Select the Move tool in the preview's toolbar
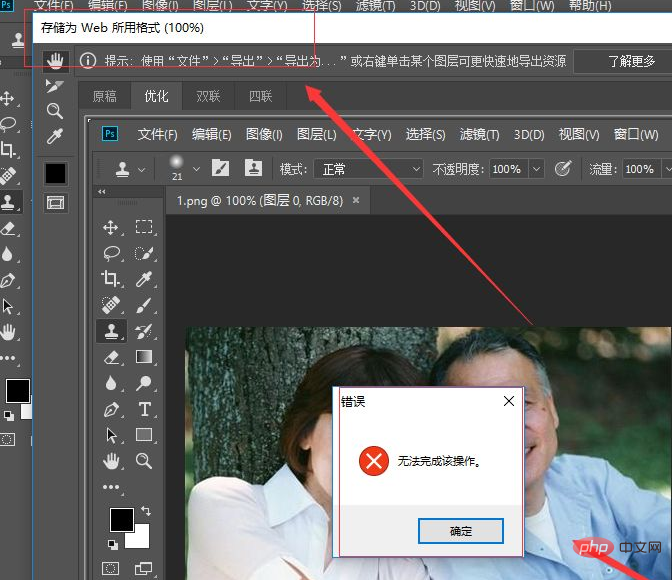The width and height of the screenshot is (672, 580). 111,227
